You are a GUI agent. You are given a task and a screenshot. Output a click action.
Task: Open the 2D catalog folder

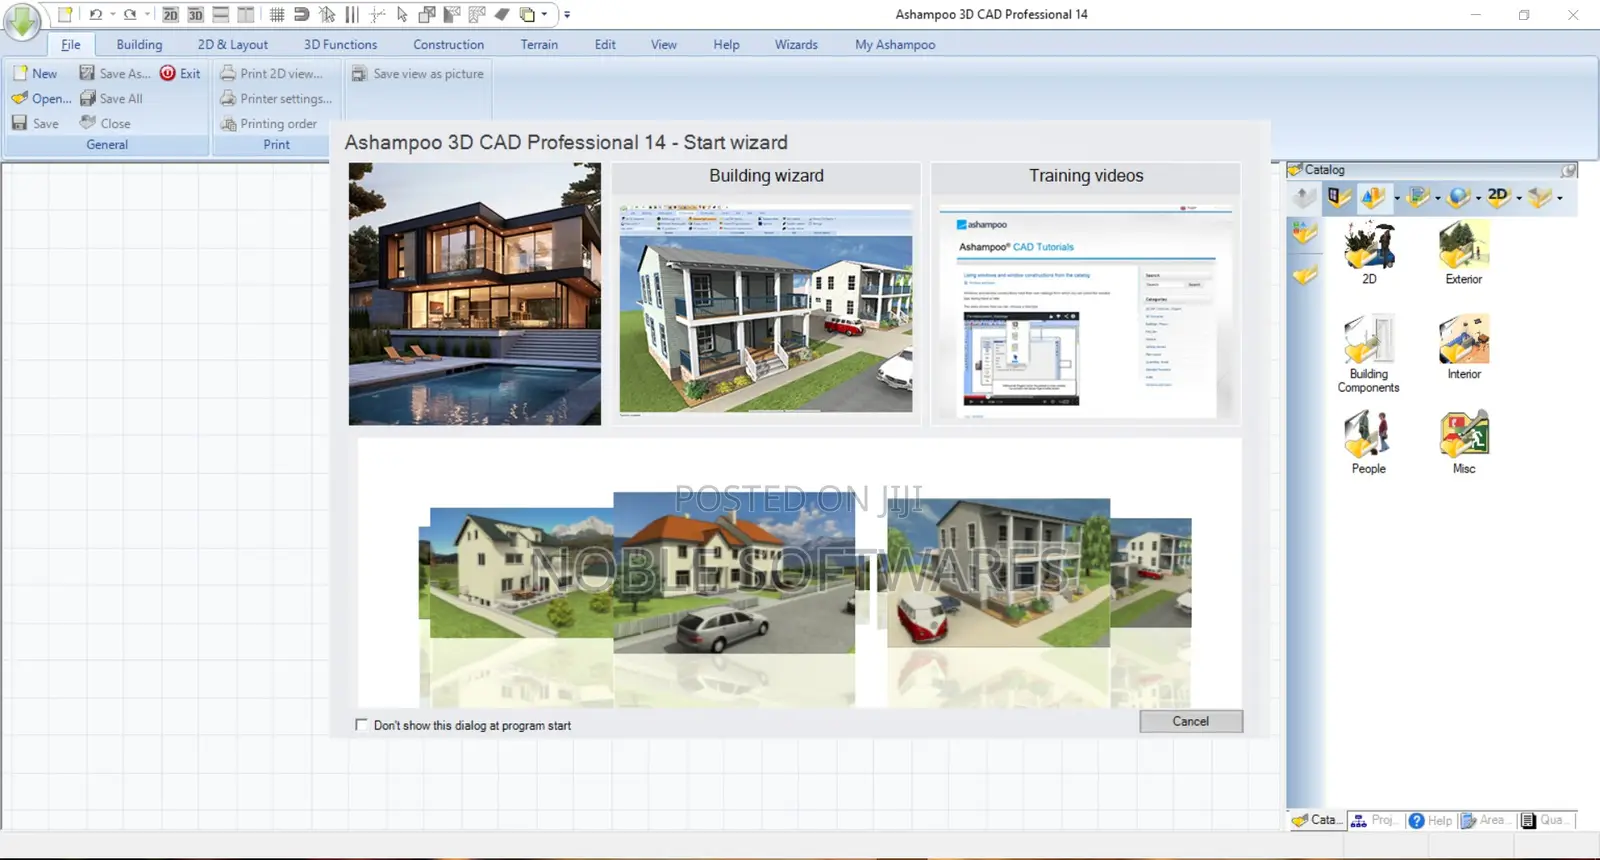(1369, 253)
